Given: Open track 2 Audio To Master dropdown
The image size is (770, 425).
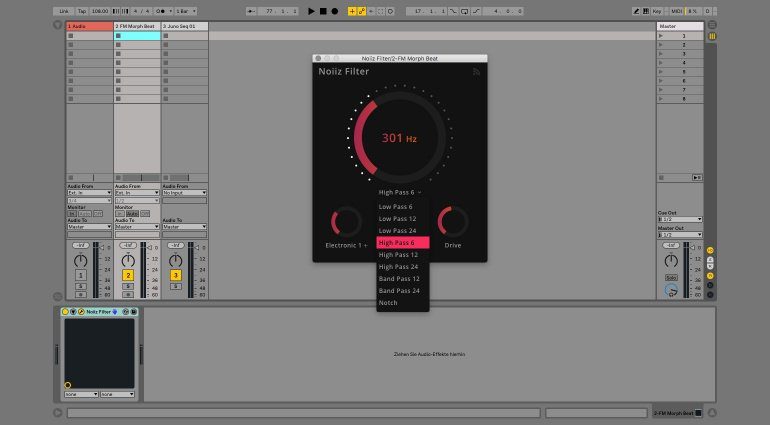Looking at the screenshot, I should (x=137, y=227).
